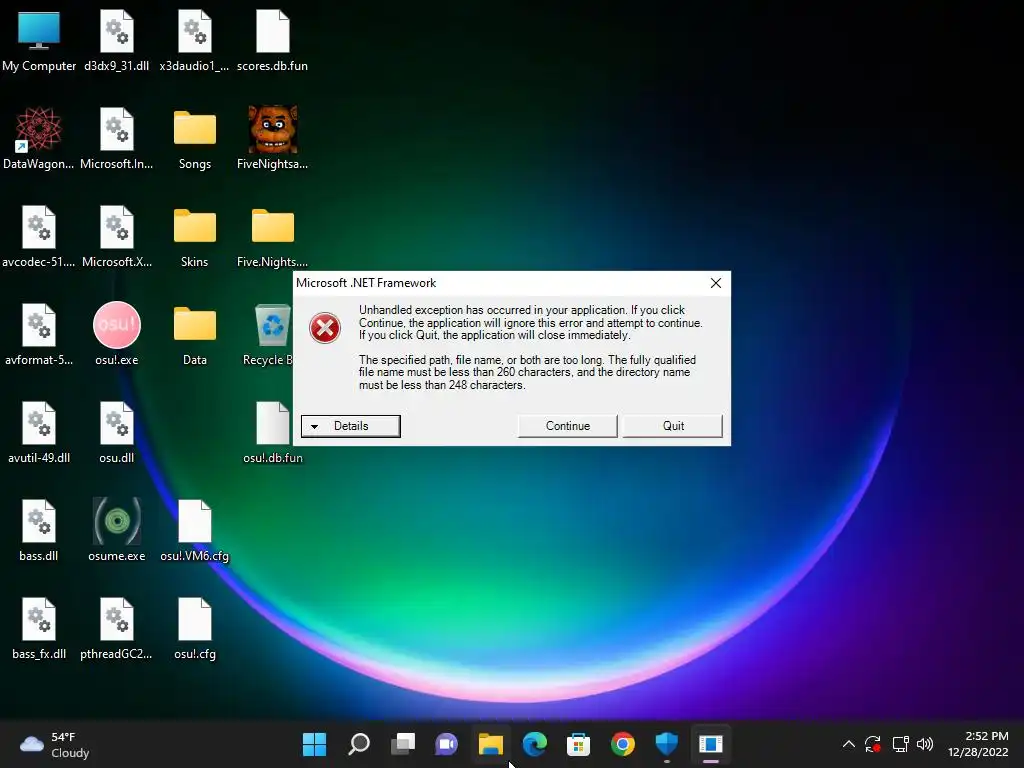
Task: Expand the Details section of error dialog
Action: 351,426
